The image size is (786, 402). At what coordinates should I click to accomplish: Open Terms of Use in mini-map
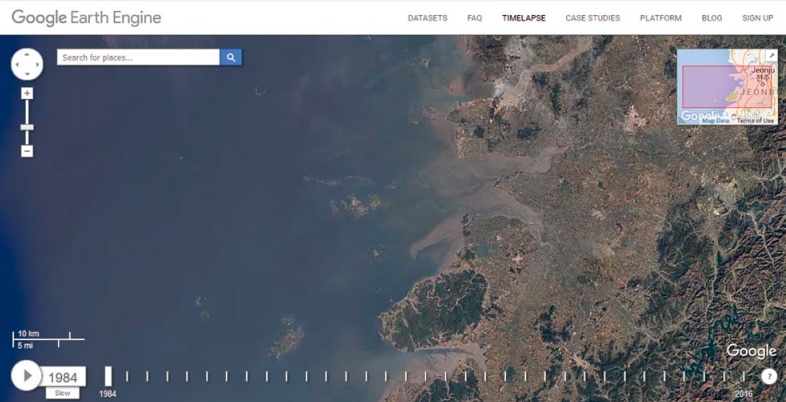pyautogui.click(x=755, y=121)
